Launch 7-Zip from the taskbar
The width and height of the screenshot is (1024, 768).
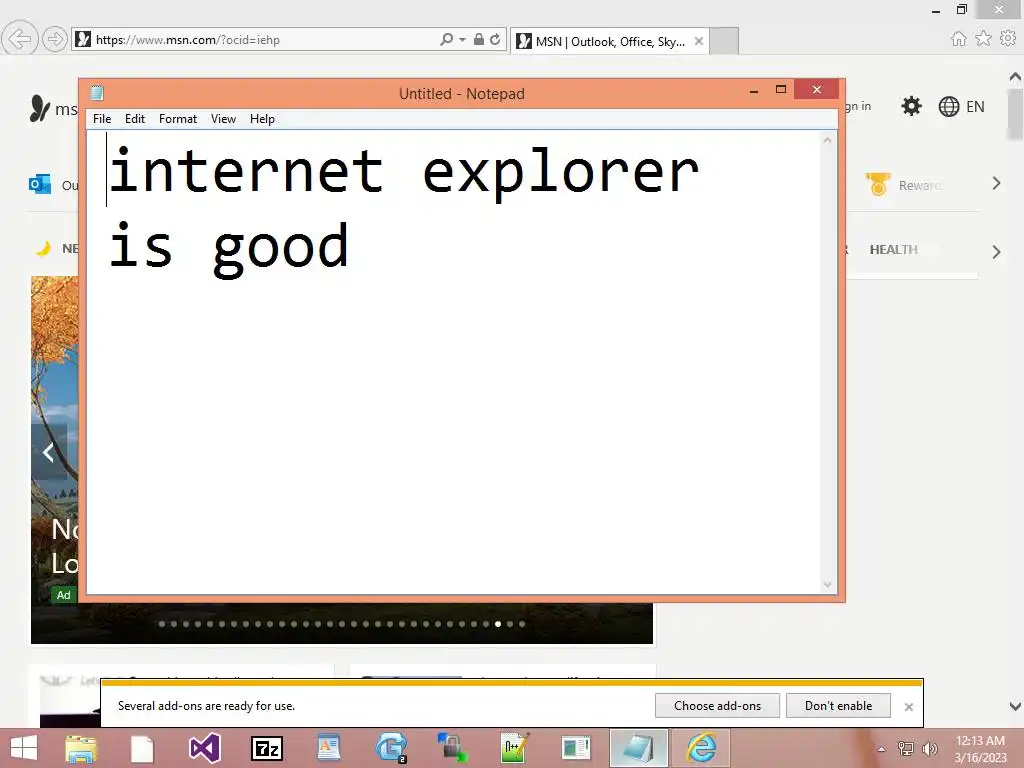pyautogui.click(x=267, y=748)
